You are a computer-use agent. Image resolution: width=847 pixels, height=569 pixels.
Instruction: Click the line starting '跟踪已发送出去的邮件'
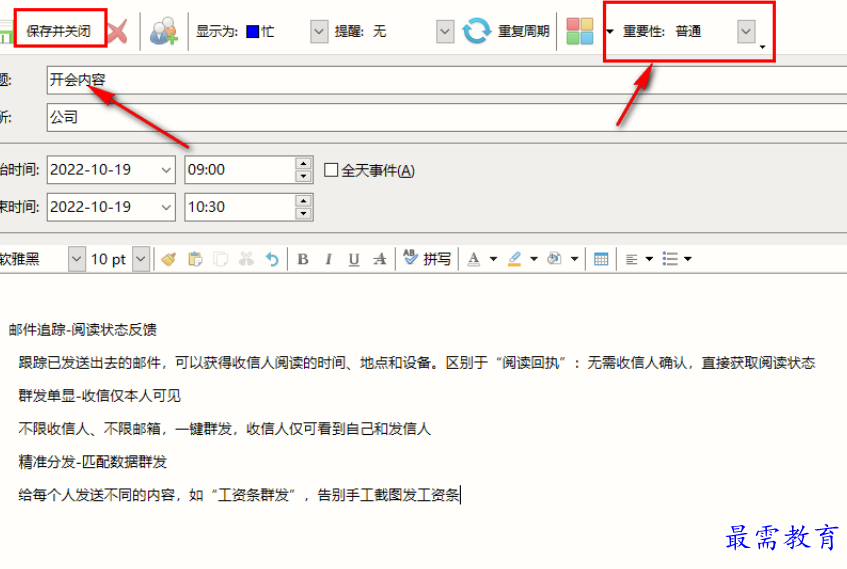pyautogui.click(x=416, y=363)
